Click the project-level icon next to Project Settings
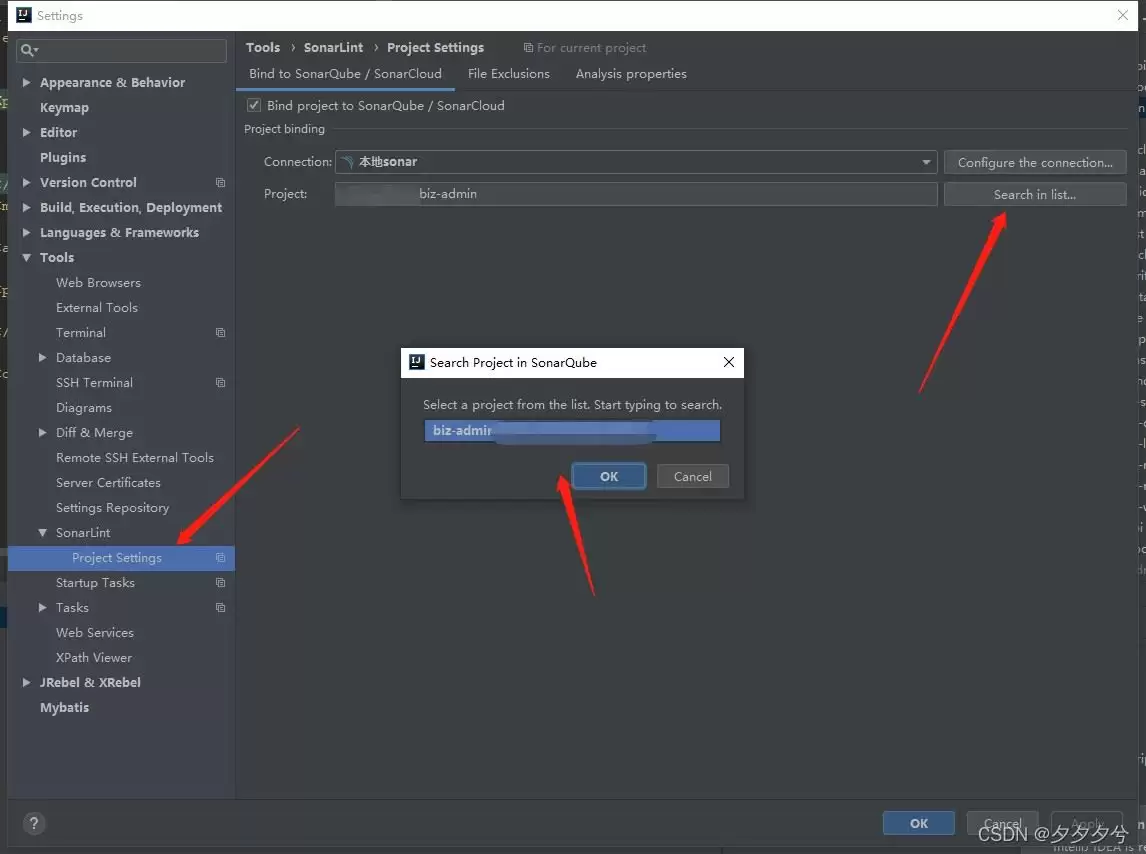The width and height of the screenshot is (1146, 854). click(220, 558)
